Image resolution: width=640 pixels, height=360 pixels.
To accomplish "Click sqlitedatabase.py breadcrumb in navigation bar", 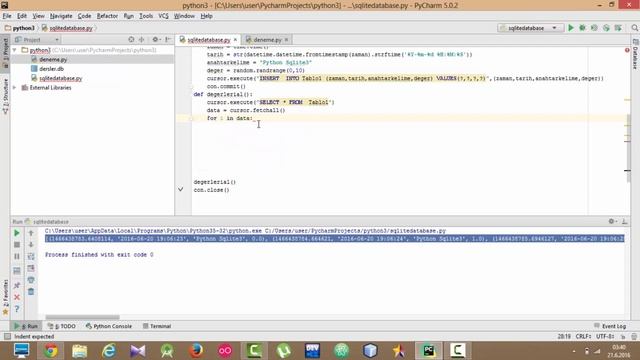I will click(67, 28).
